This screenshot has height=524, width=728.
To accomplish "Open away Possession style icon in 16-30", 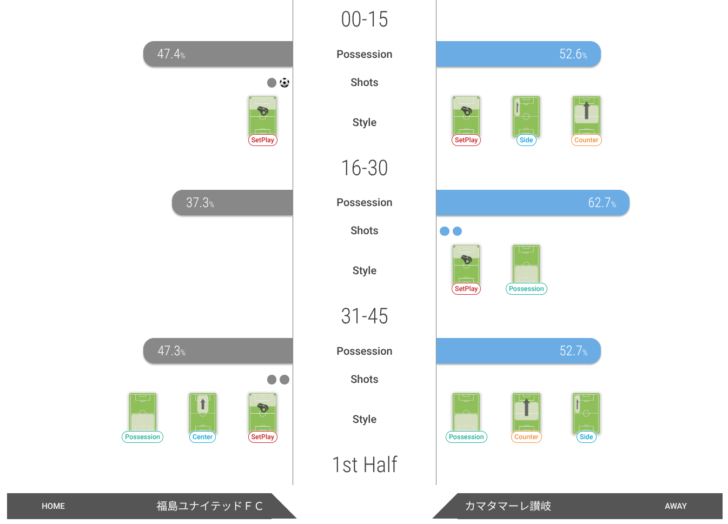I will point(526,269).
